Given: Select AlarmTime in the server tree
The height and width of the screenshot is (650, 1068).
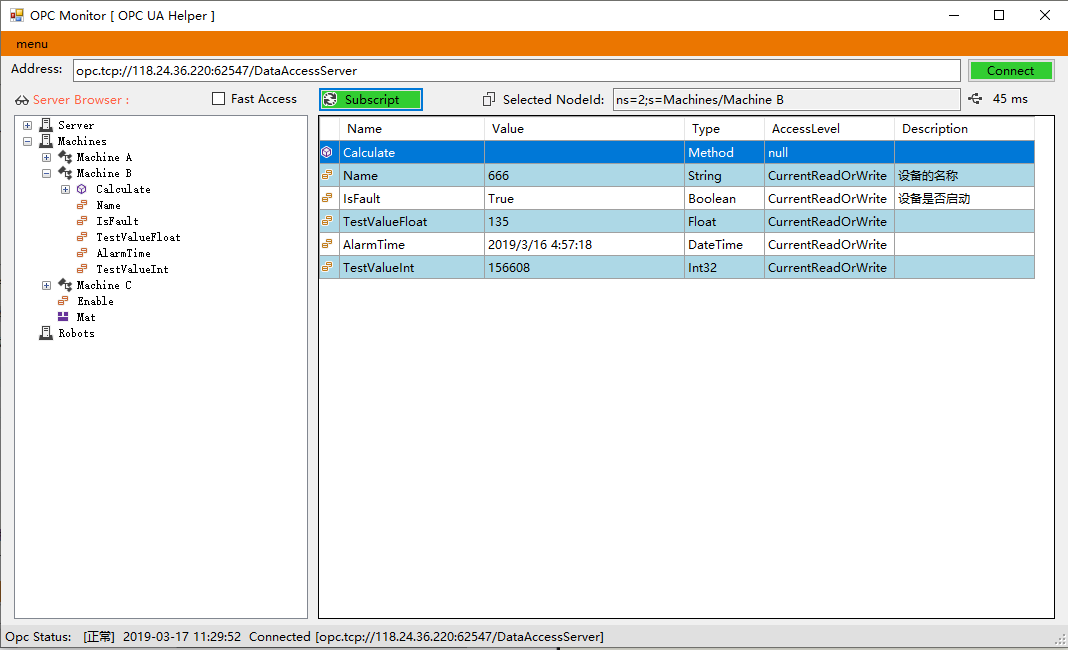Looking at the screenshot, I should click(123, 253).
